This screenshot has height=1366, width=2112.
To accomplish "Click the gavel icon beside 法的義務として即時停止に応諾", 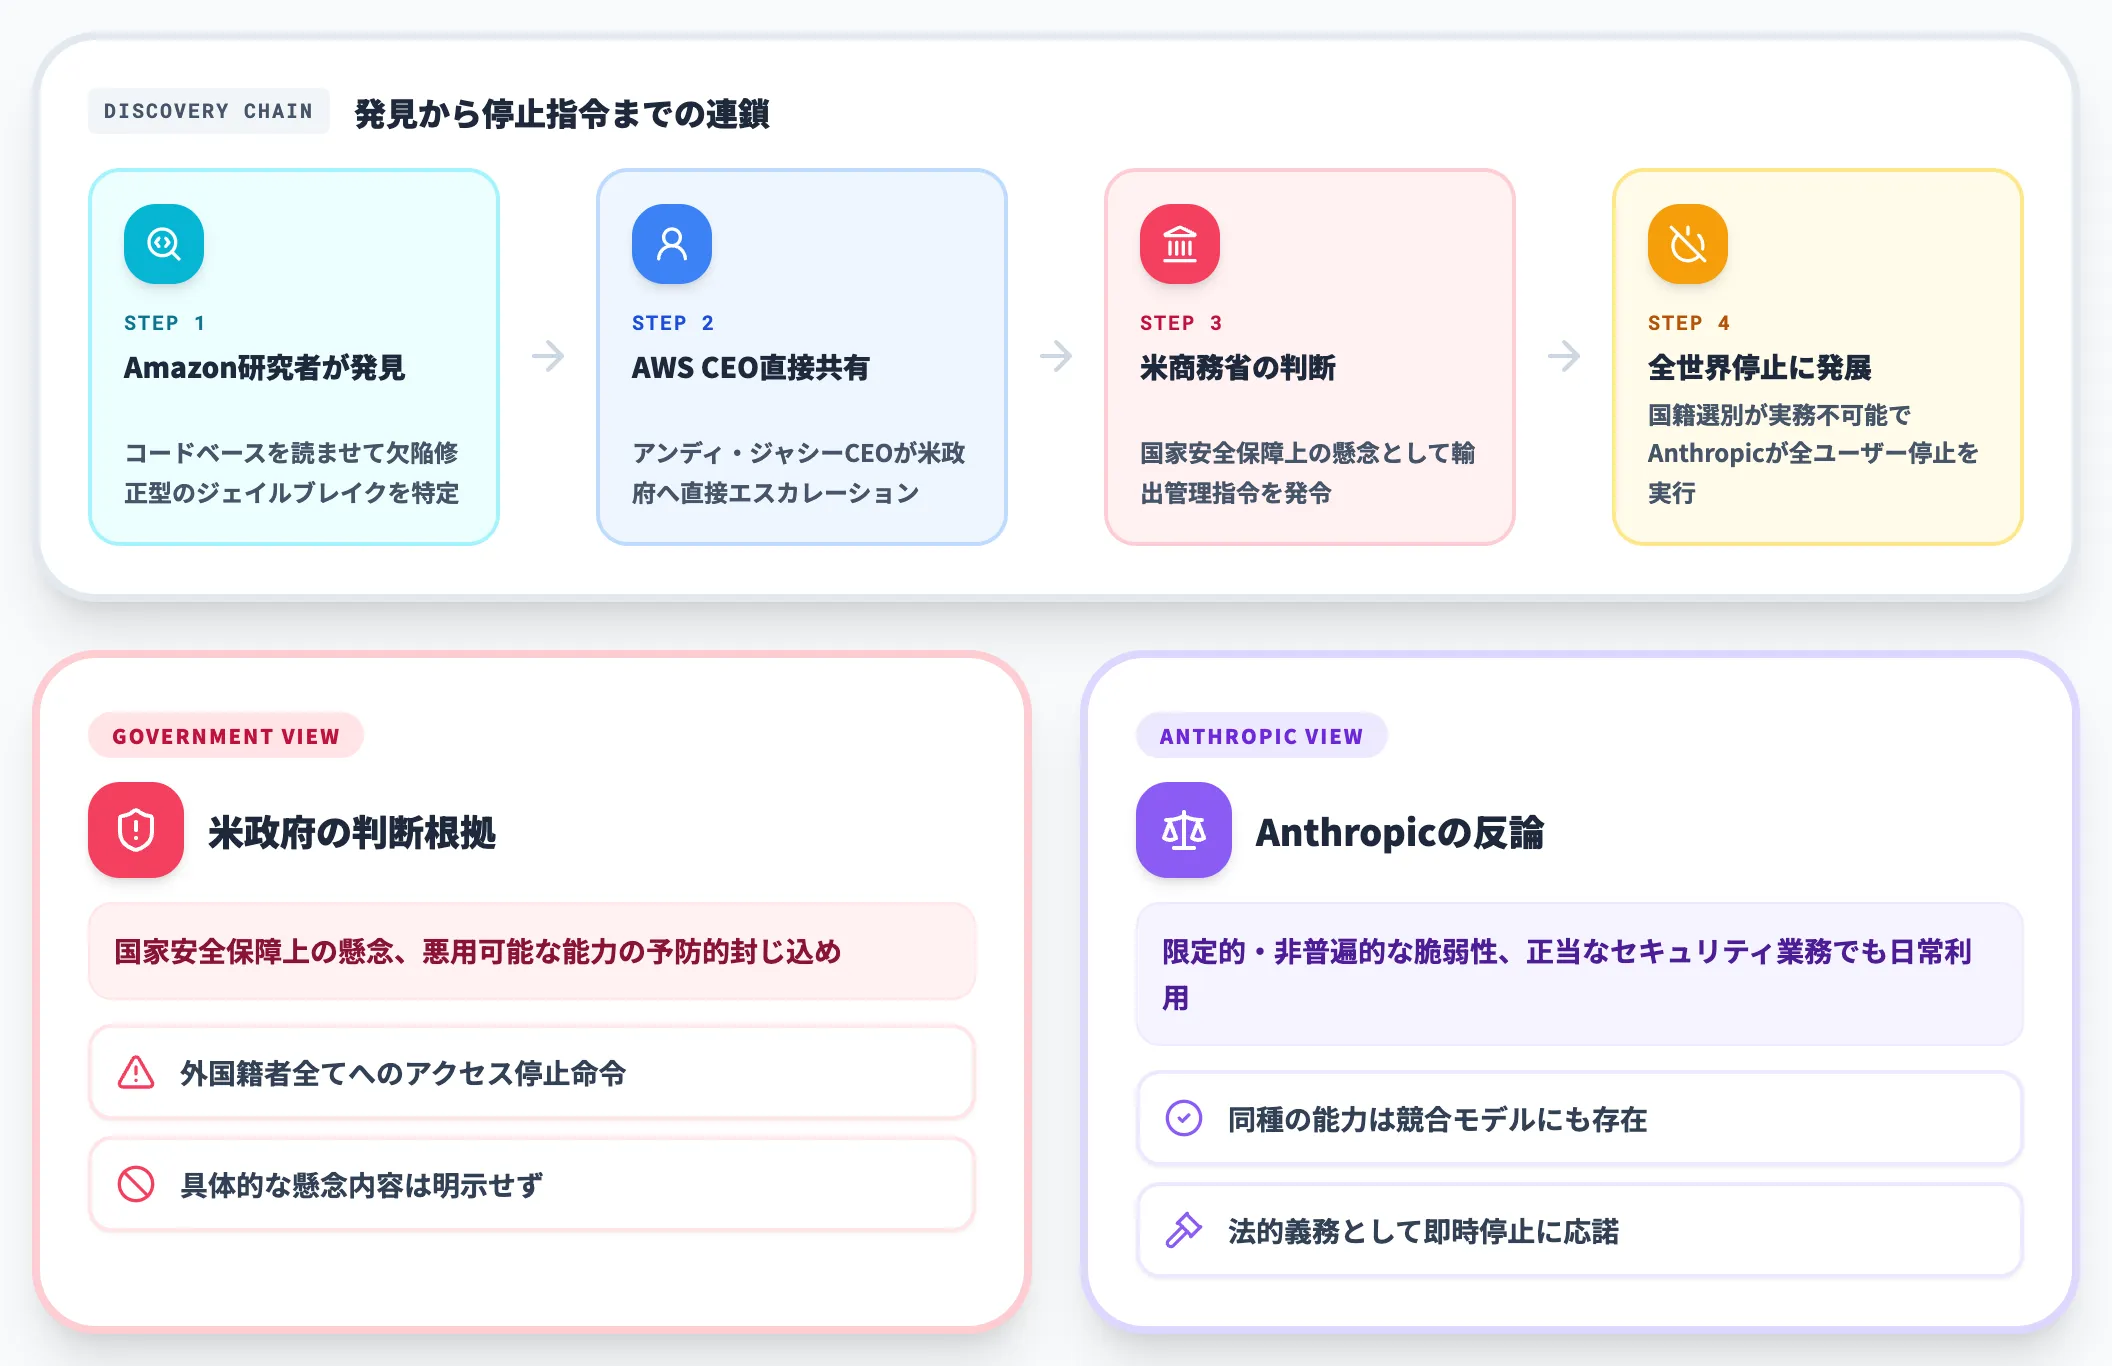I will coord(1184,1231).
